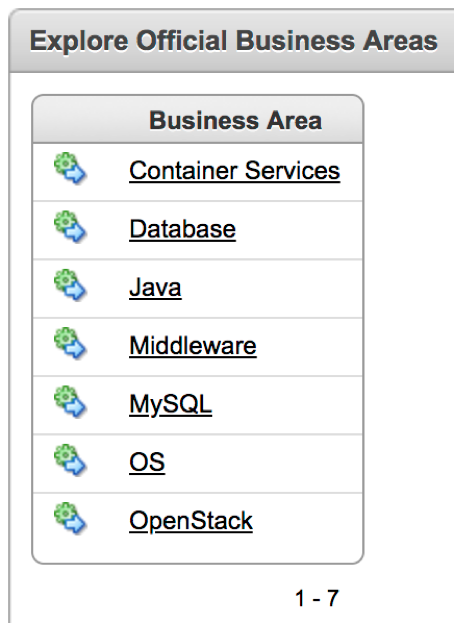Screen dimensions: 454x623
Task: Select the gear-arrow icon next to MySQL
Action: coord(70,402)
